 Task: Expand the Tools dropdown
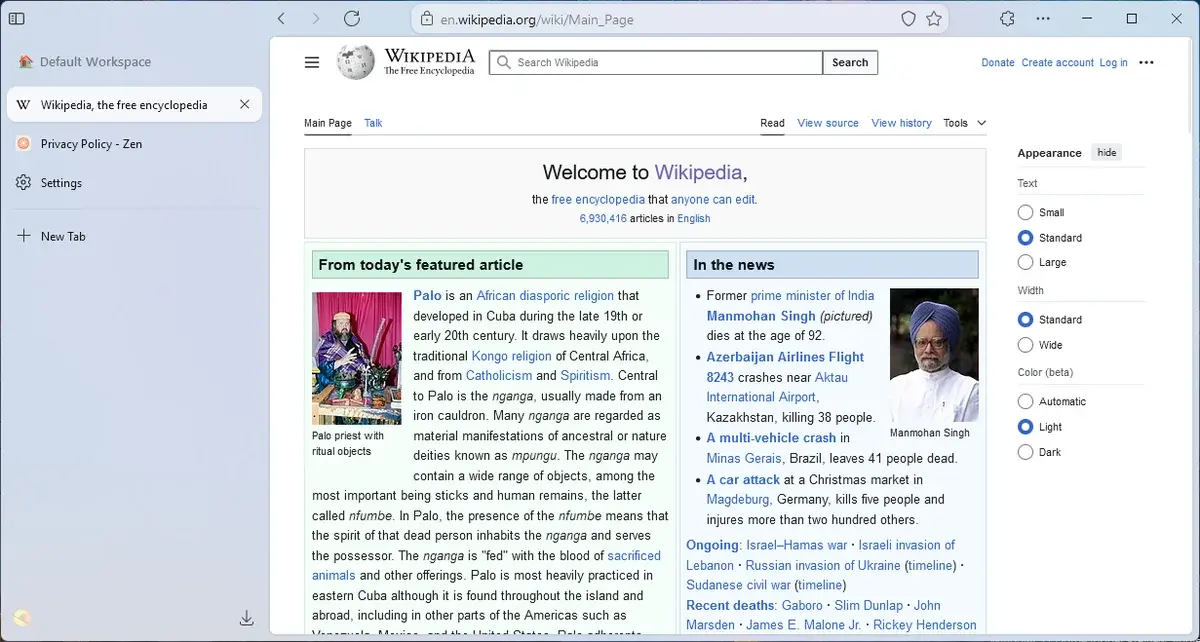964,123
